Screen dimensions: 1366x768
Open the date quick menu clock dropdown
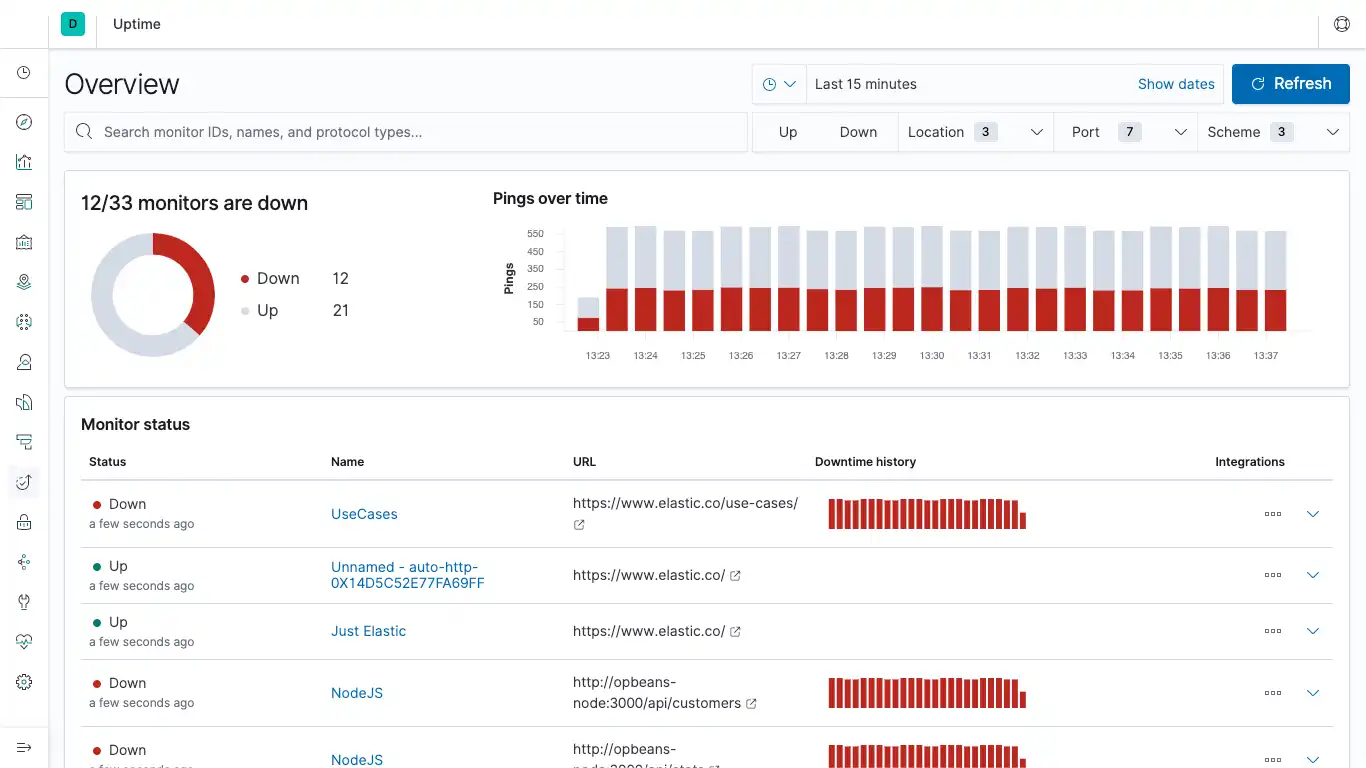pos(779,84)
